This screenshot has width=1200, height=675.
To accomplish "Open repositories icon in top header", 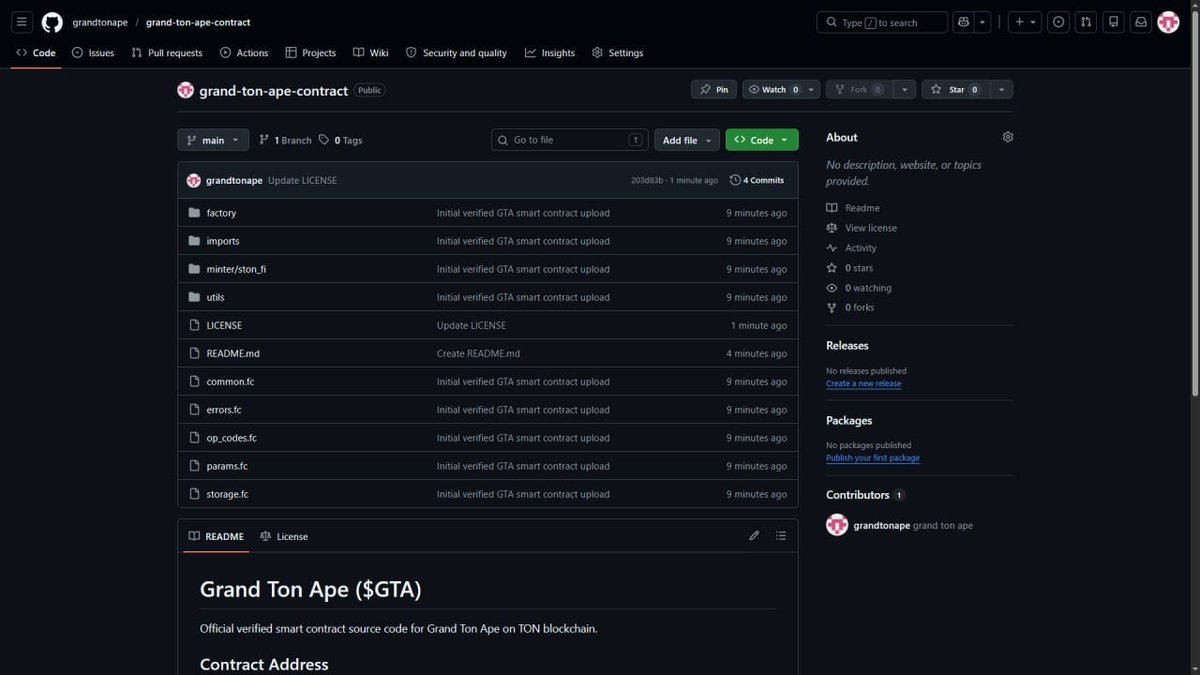I will click(x=1113, y=22).
